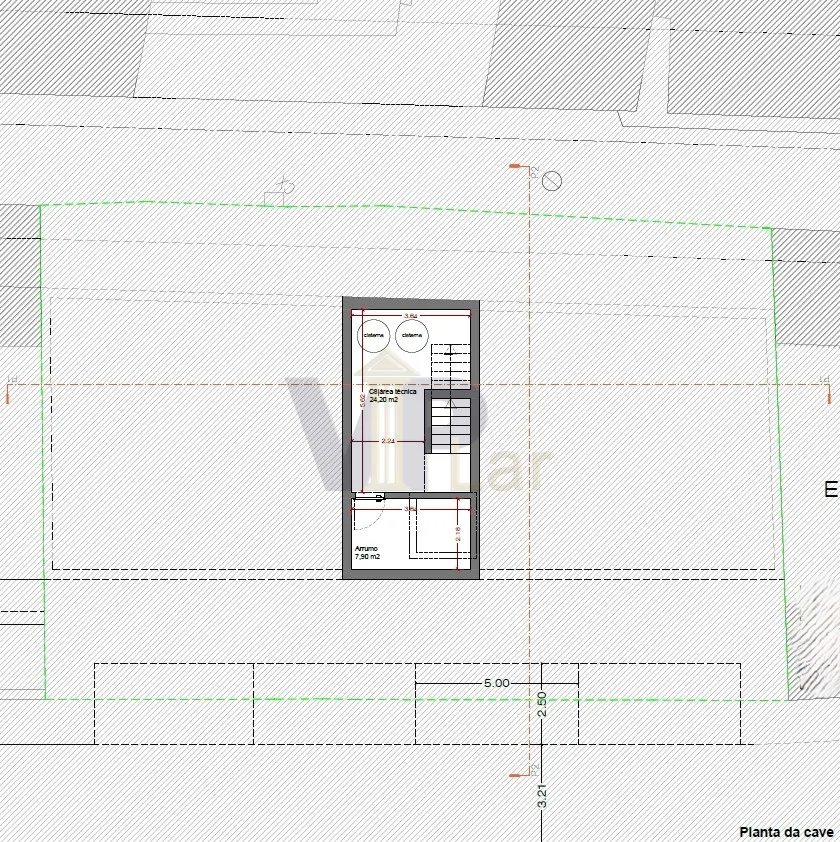Click the 3.21 dimension text
Viewport: 840px width, 842px height.
click(x=541, y=796)
